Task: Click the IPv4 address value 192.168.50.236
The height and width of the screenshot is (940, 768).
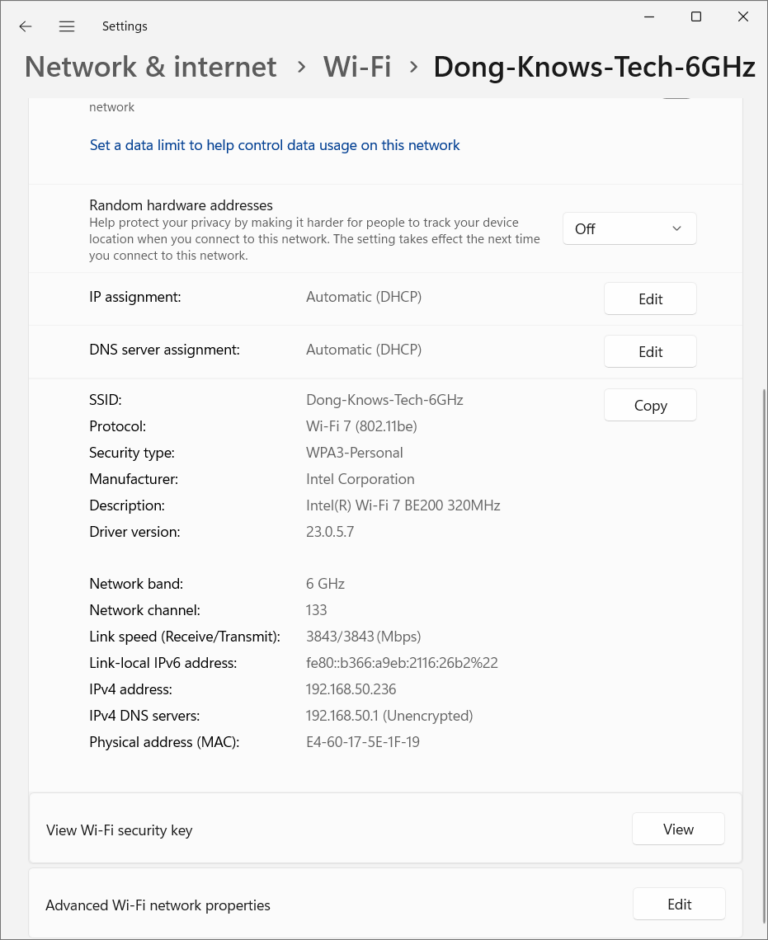Action: [351, 689]
